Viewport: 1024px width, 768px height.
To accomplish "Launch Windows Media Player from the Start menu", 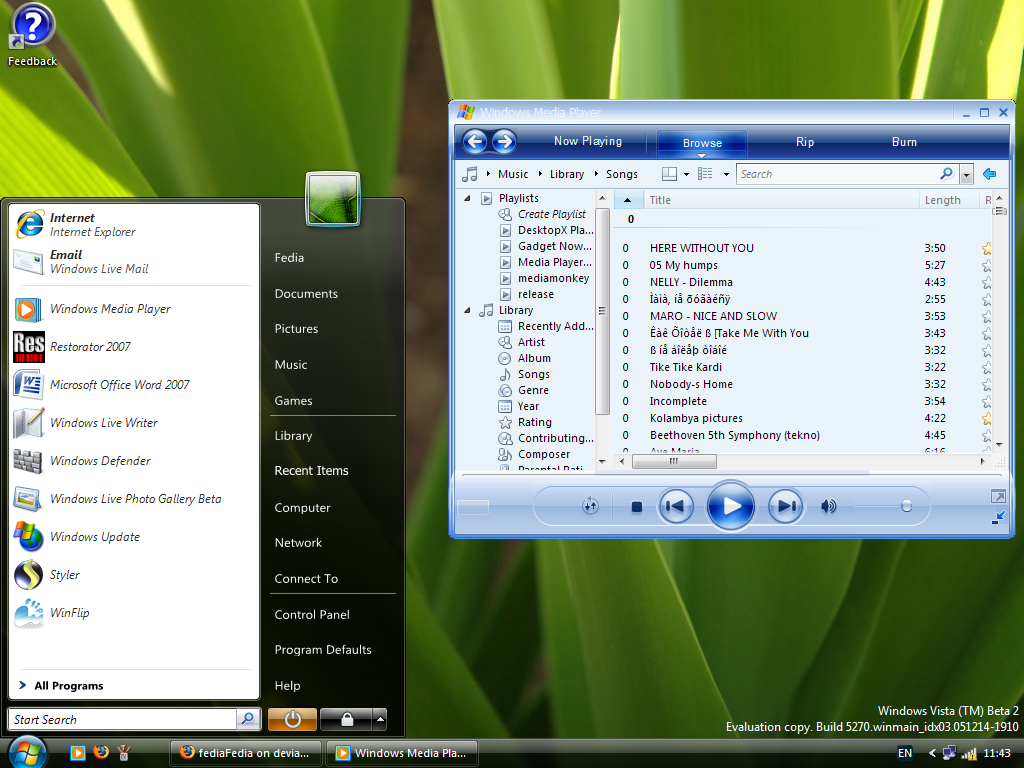I will point(134,309).
